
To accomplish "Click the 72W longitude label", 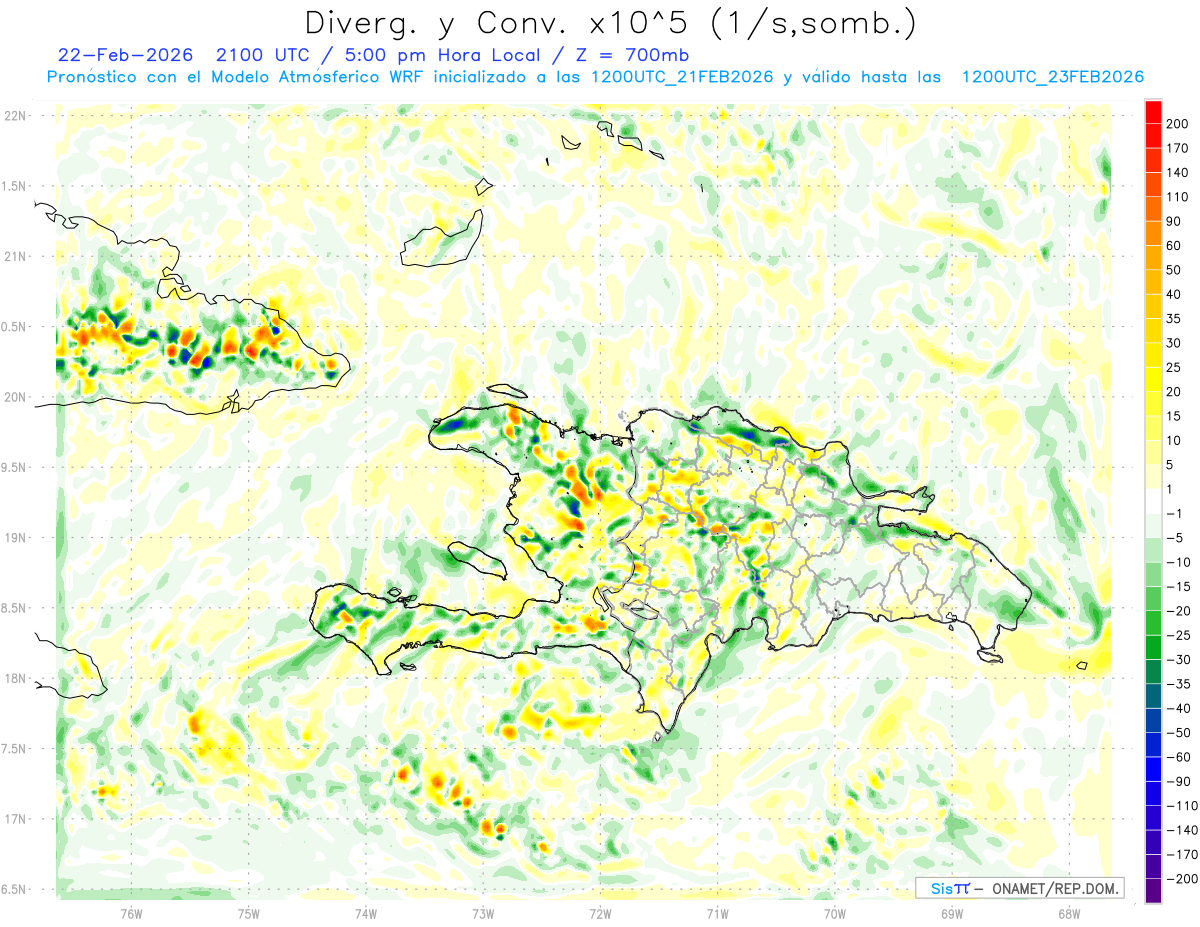I will coord(600,913).
